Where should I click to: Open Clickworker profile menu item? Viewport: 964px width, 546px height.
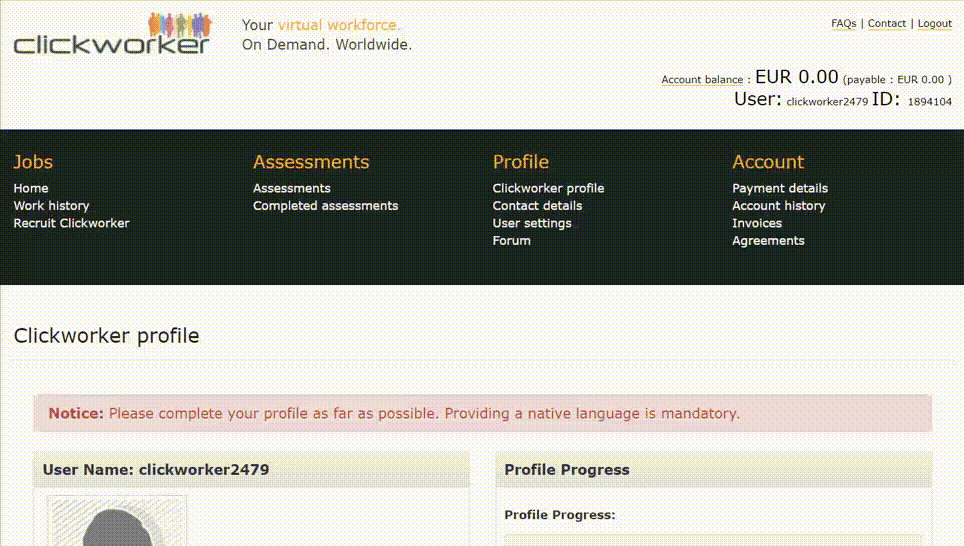548,188
